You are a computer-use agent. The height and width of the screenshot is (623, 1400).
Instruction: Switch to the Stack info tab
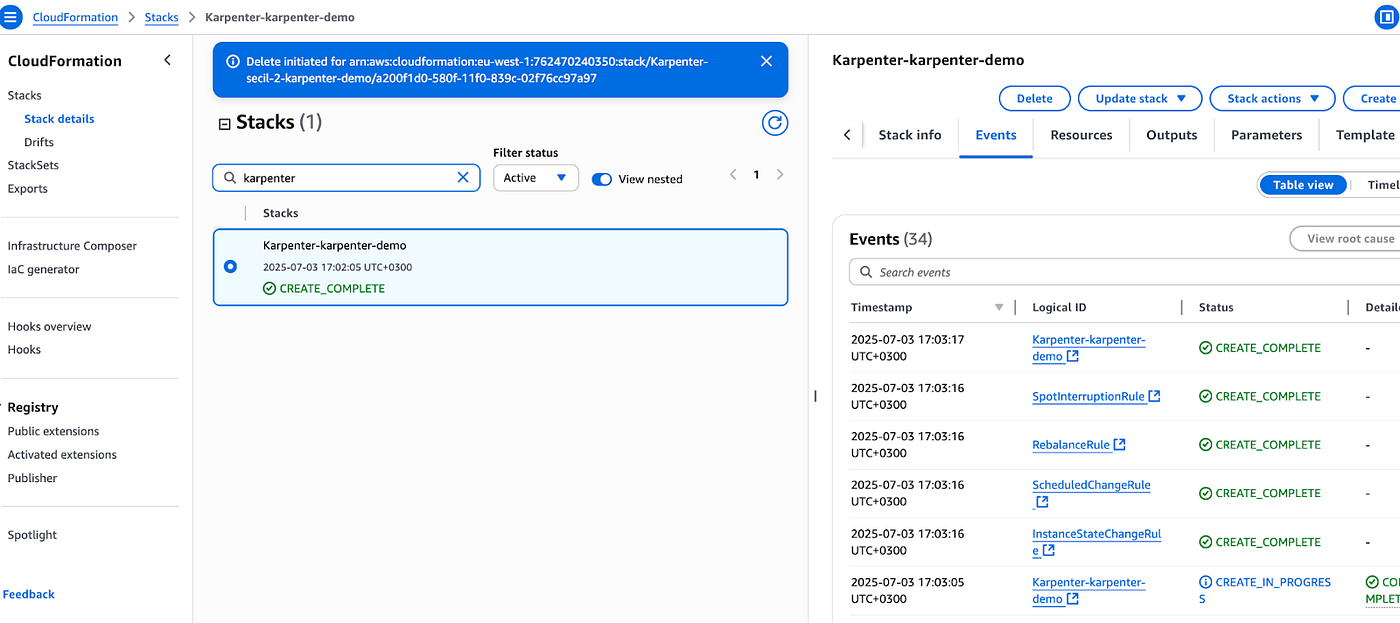(x=910, y=135)
